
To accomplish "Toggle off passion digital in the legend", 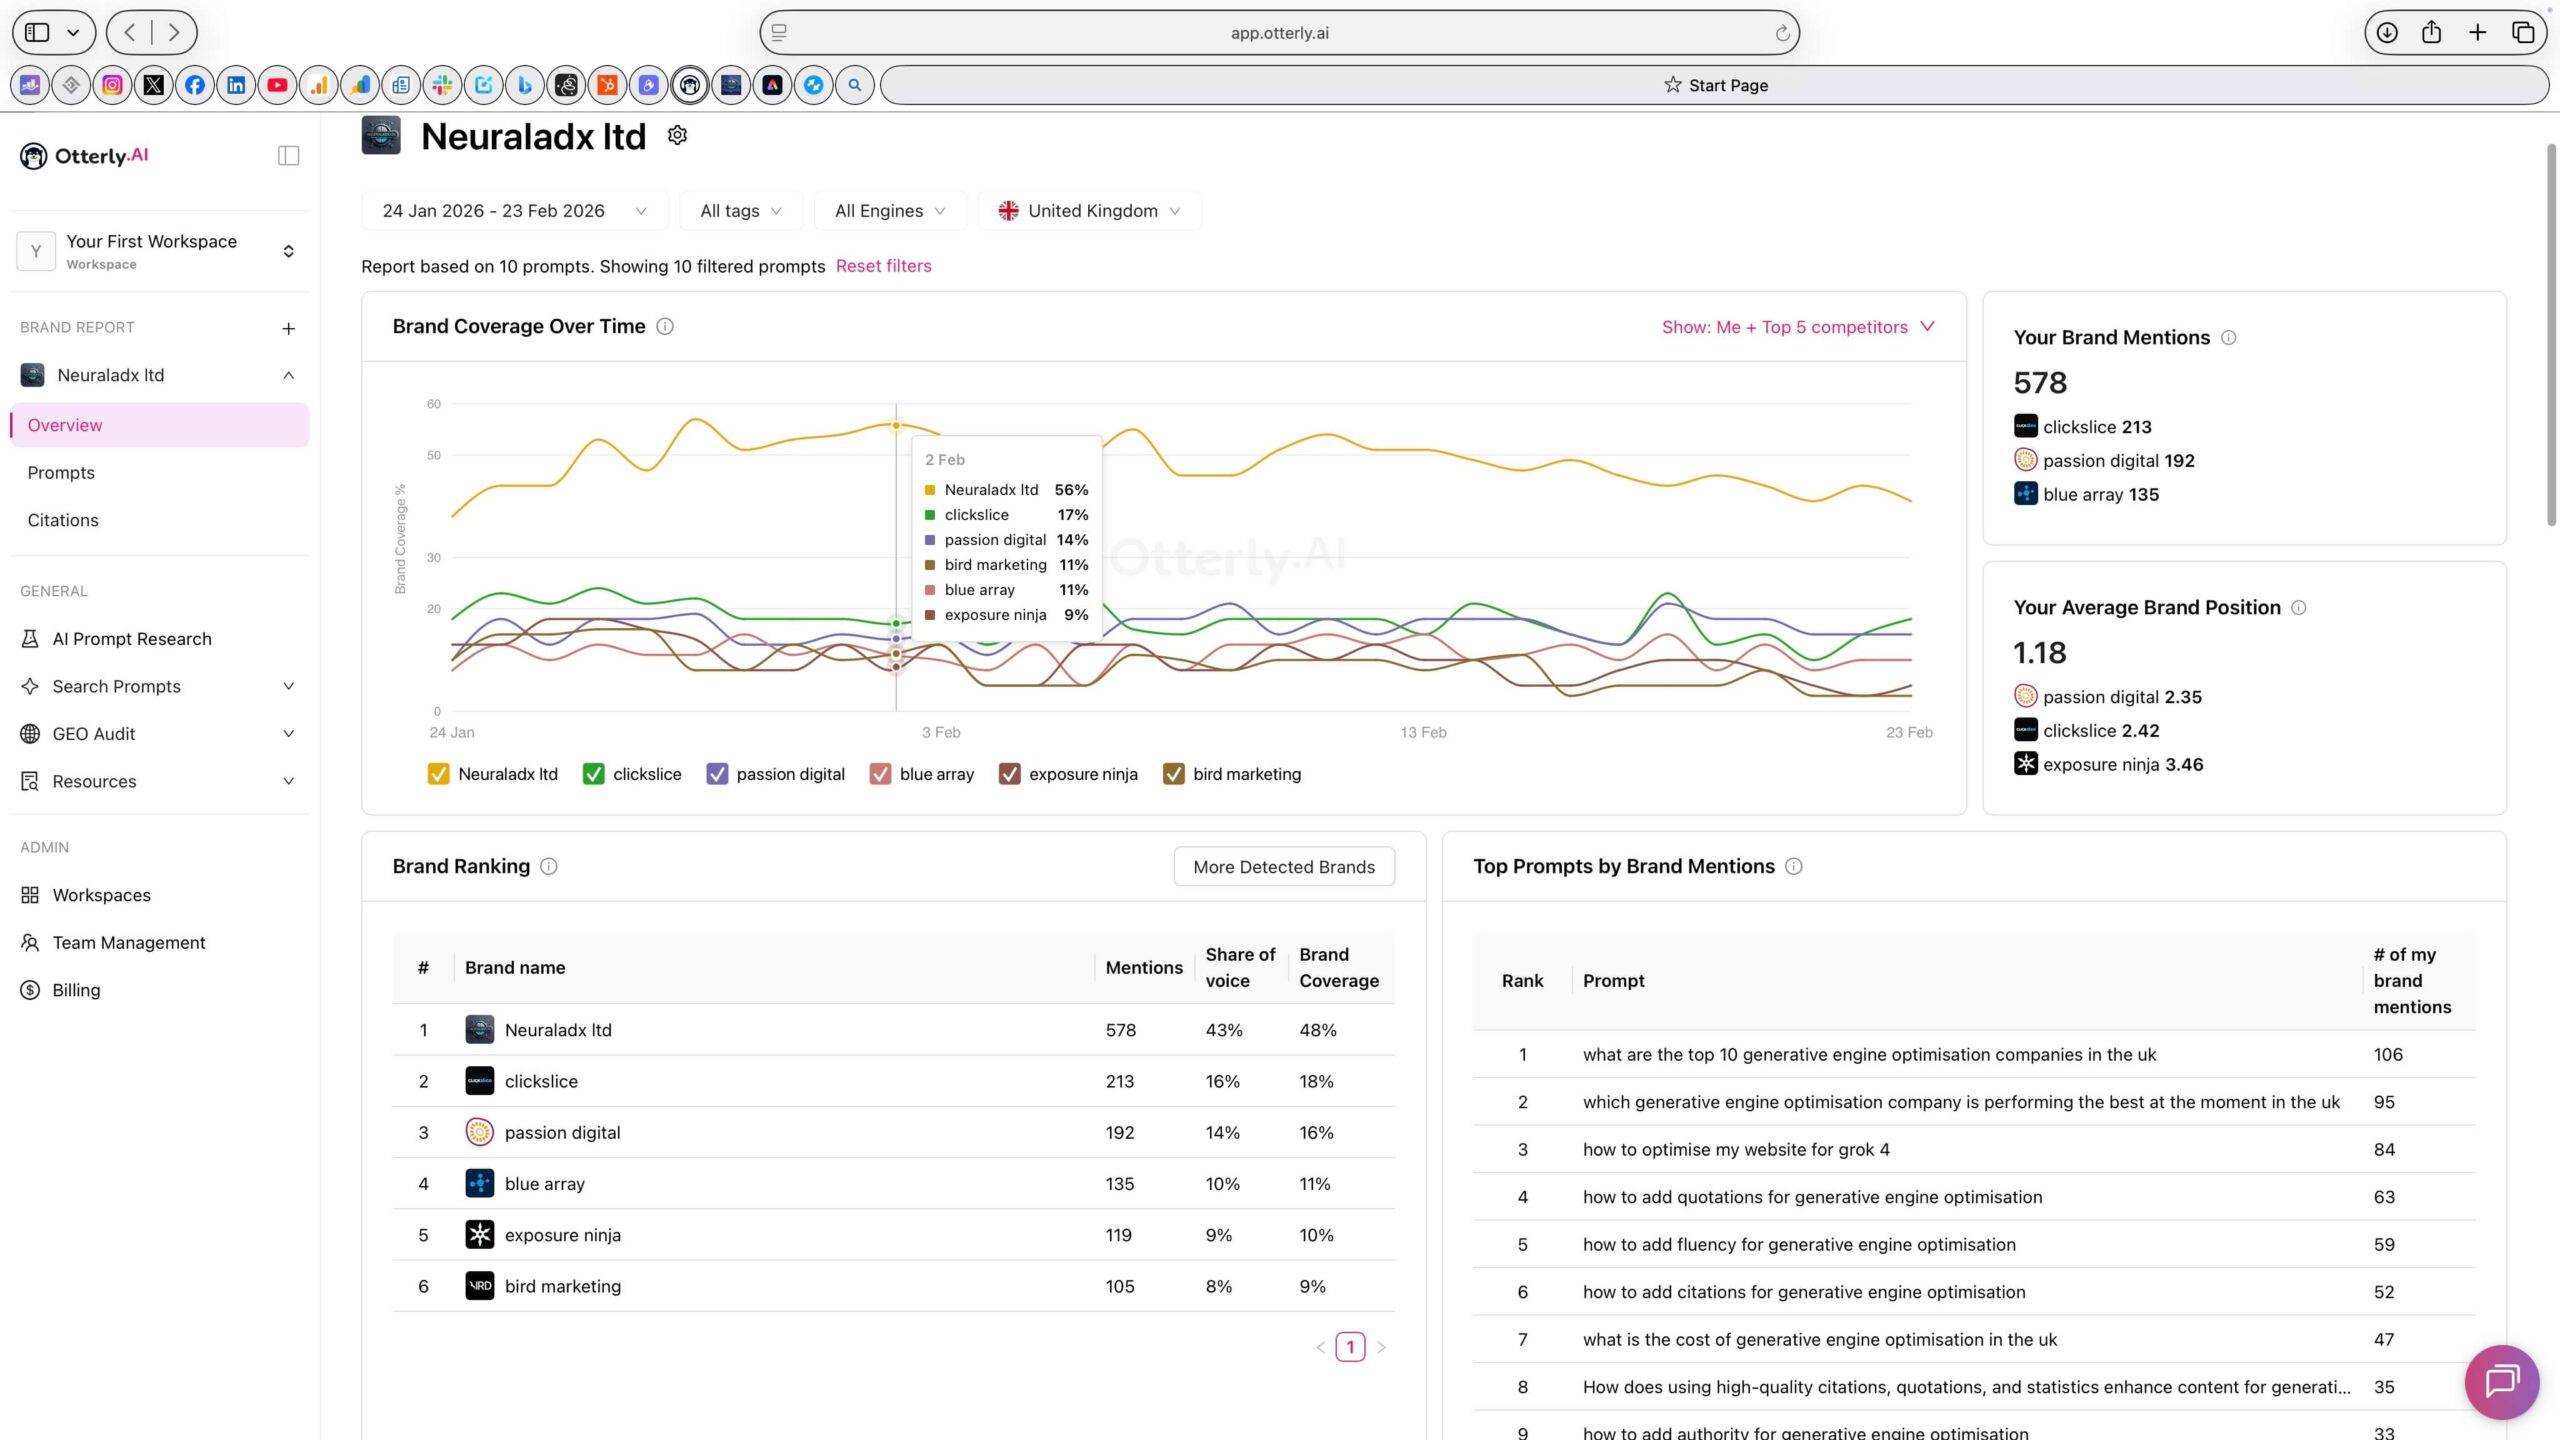I will (717, 773).
